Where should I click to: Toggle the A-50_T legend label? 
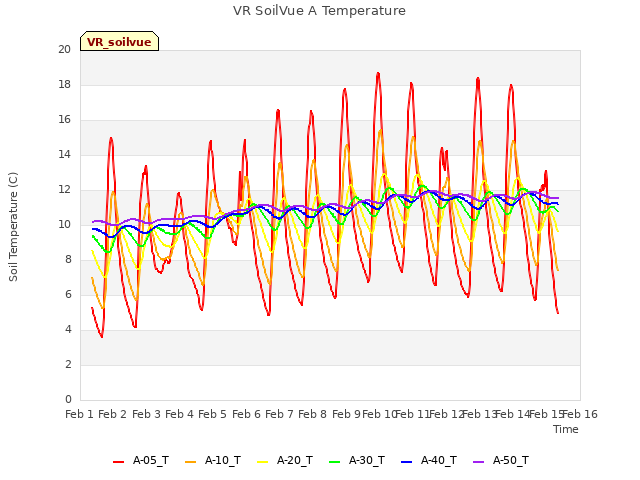(x=511, y=461)
